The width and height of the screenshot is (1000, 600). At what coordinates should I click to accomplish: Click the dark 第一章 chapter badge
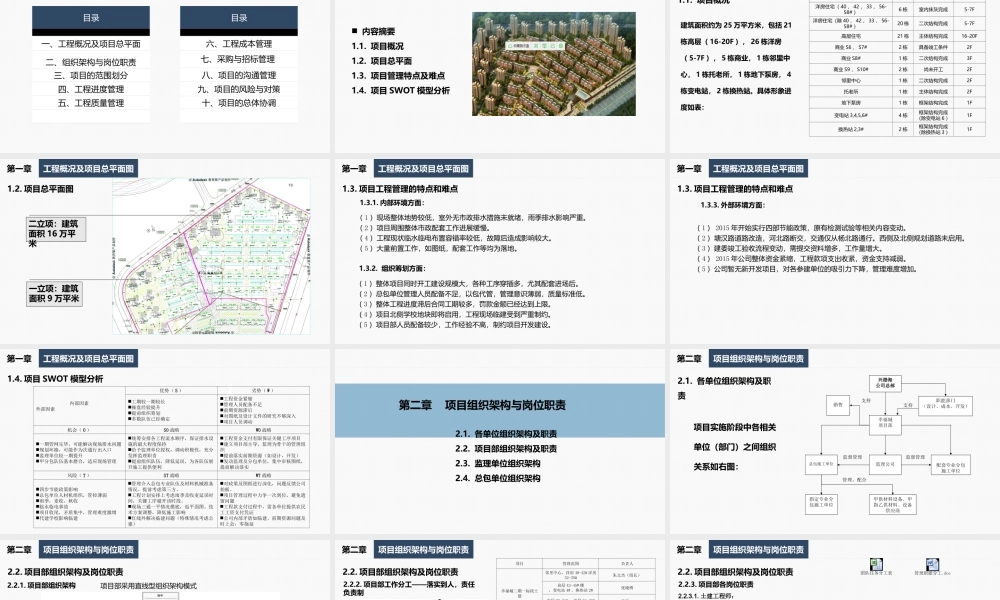[x=22, y=168]
